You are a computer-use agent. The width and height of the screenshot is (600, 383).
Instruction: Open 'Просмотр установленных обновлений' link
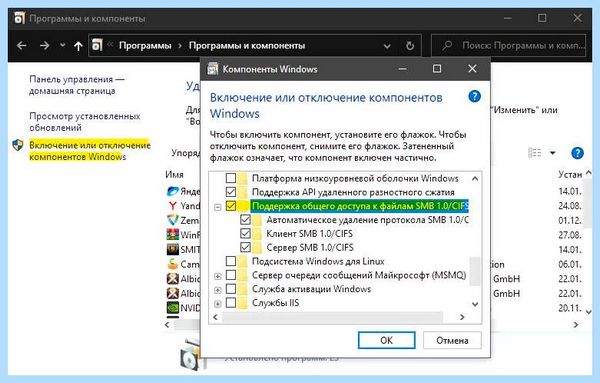click(85, 122)
